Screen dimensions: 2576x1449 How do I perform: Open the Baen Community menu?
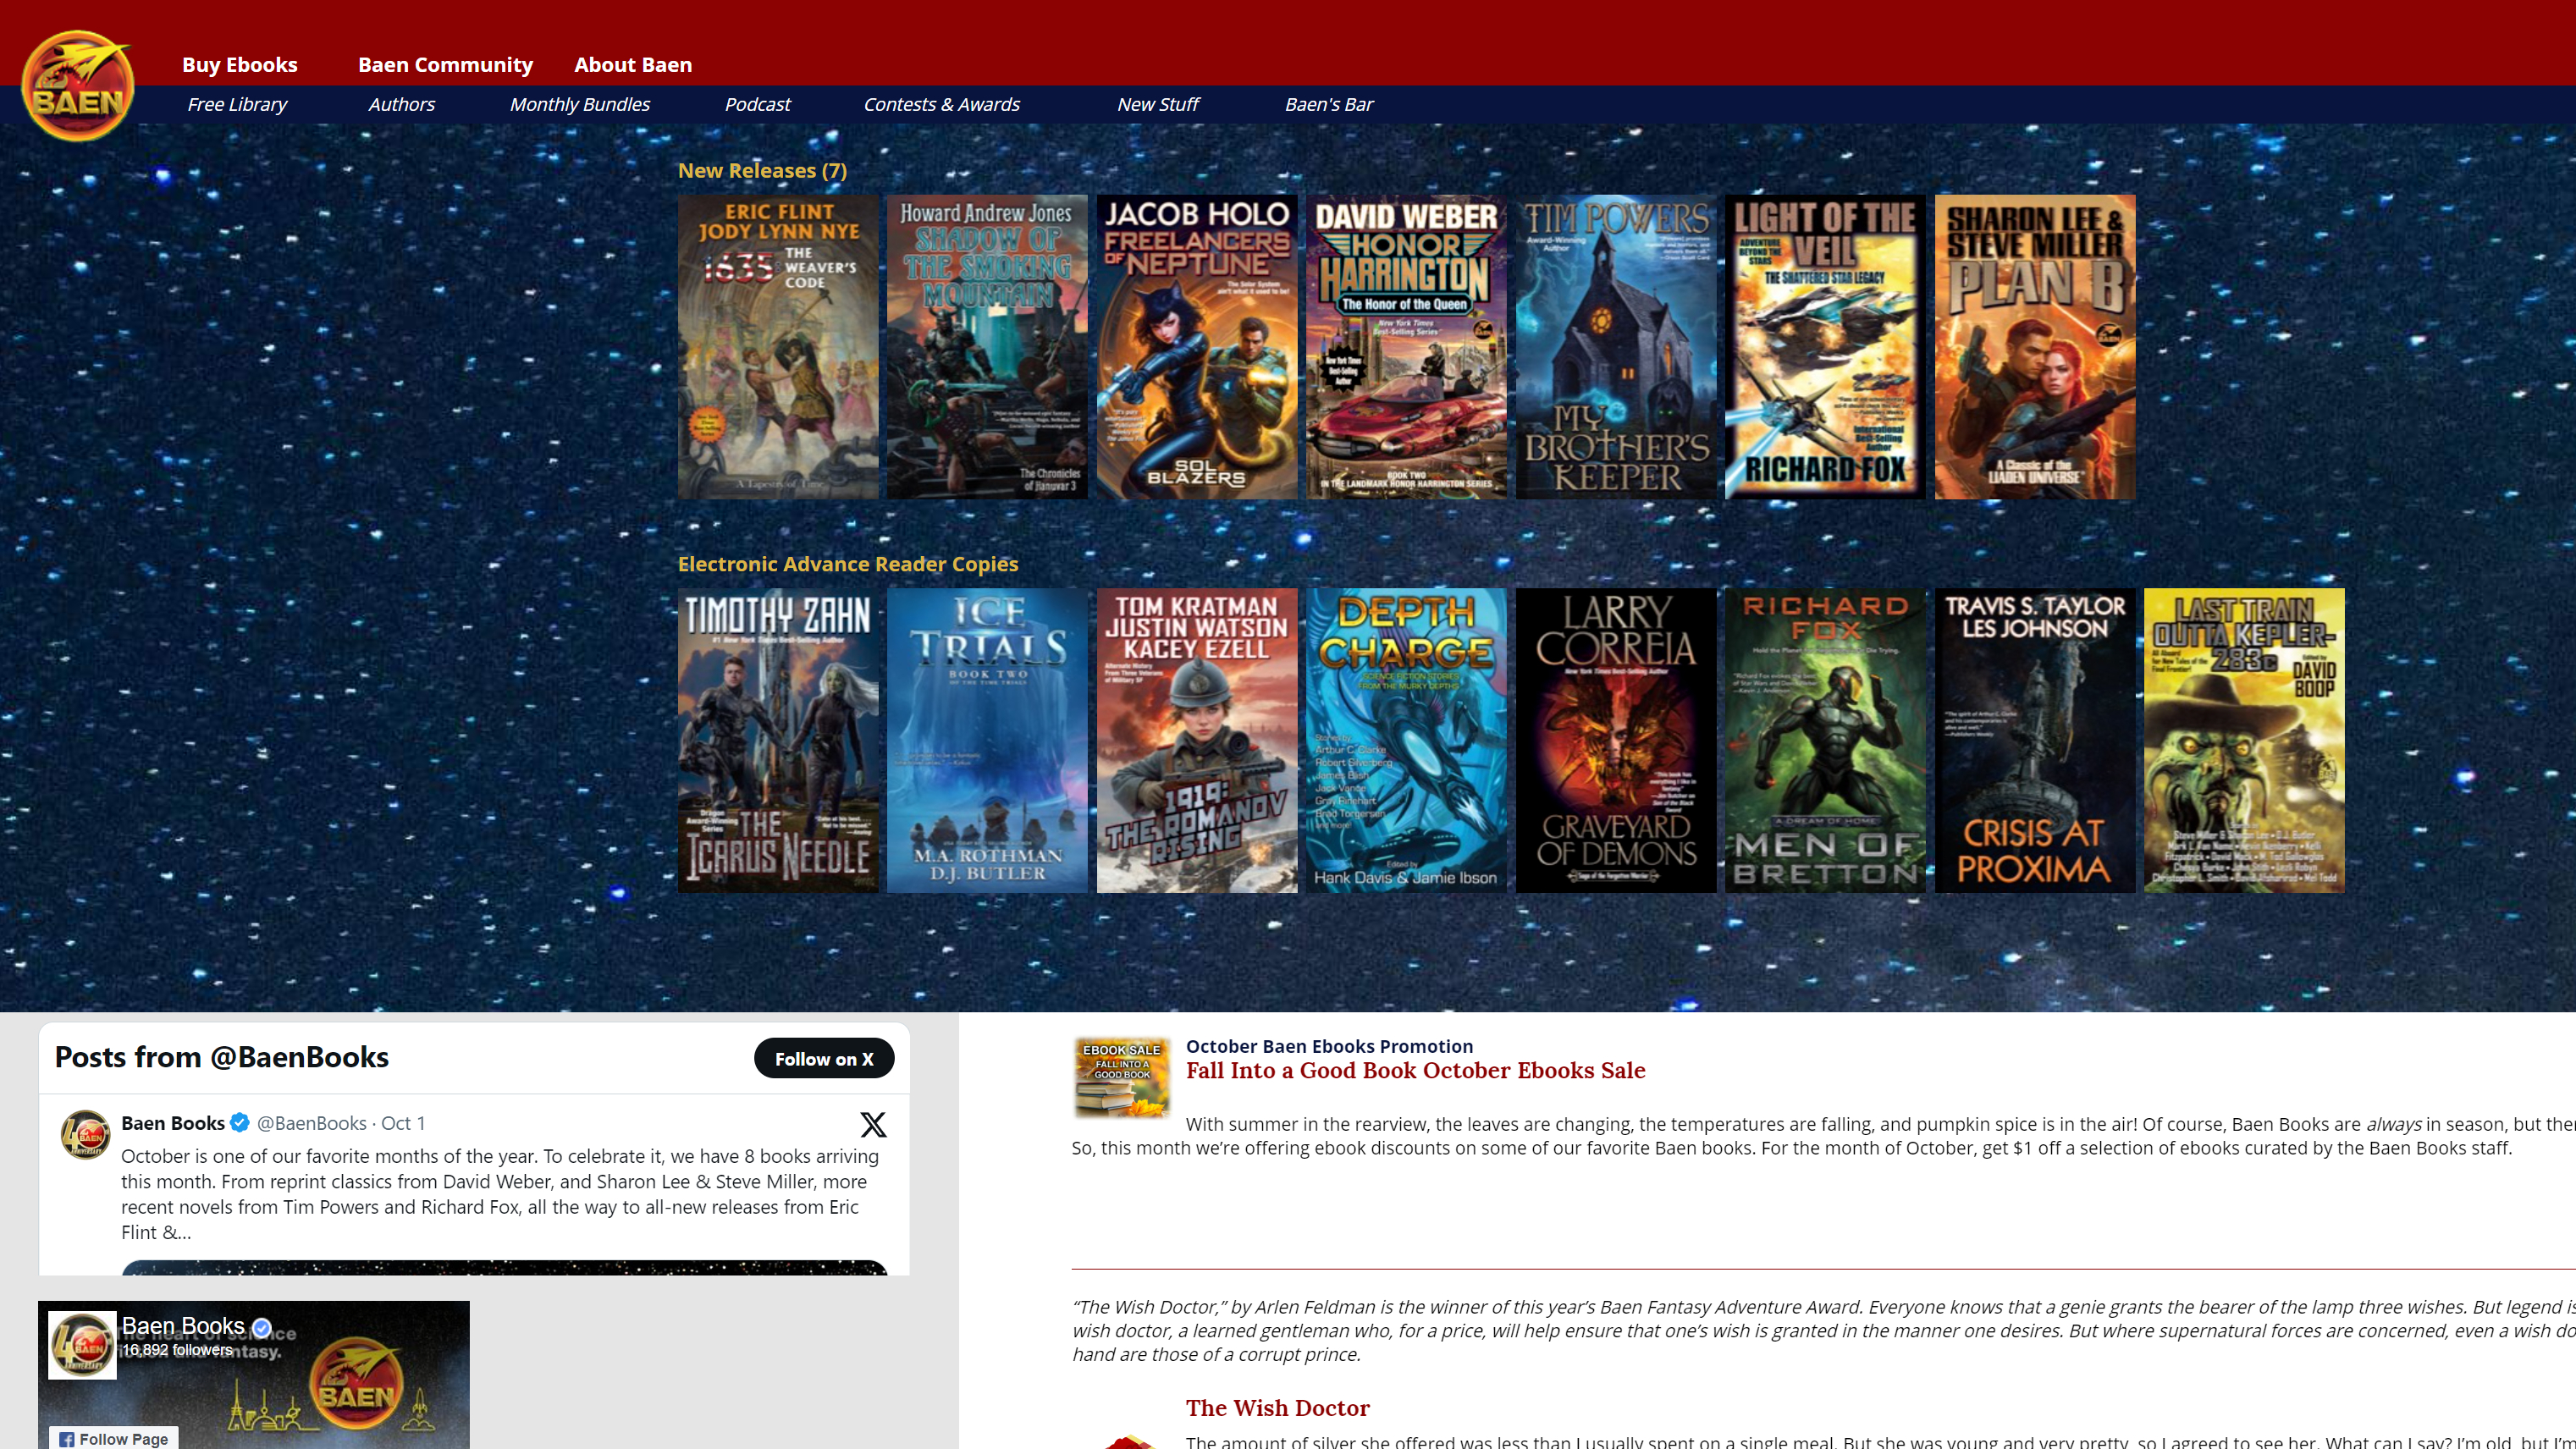tap(446, 65)
